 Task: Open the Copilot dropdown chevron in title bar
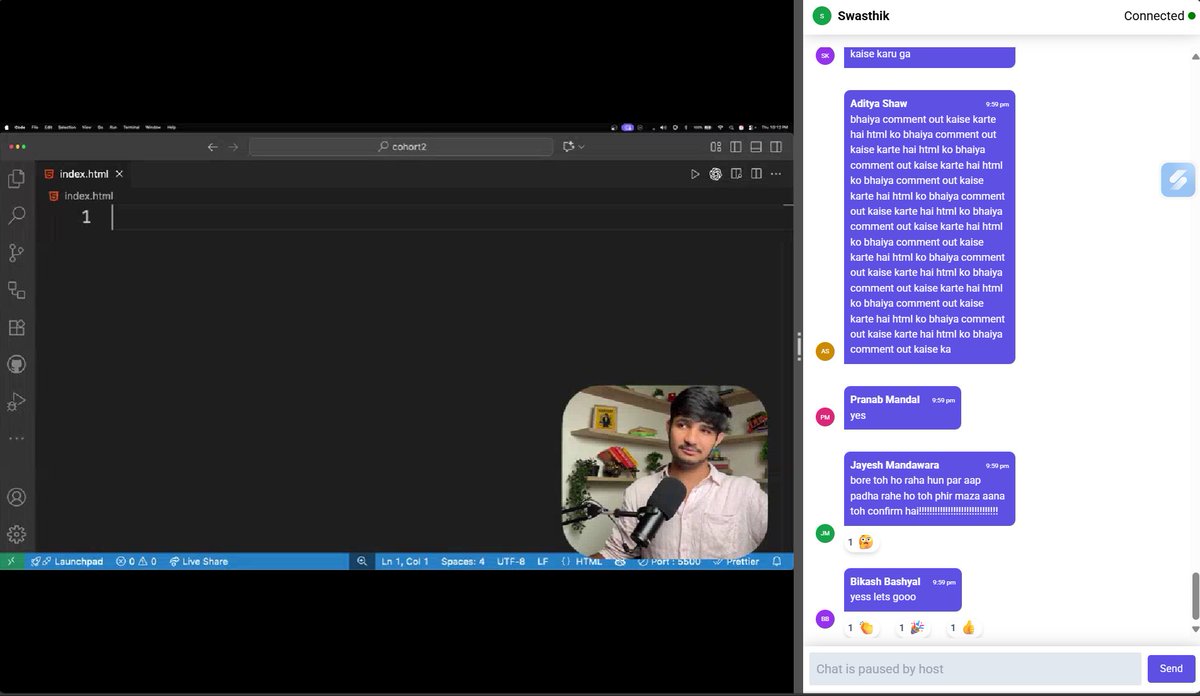tap(582, 147)
